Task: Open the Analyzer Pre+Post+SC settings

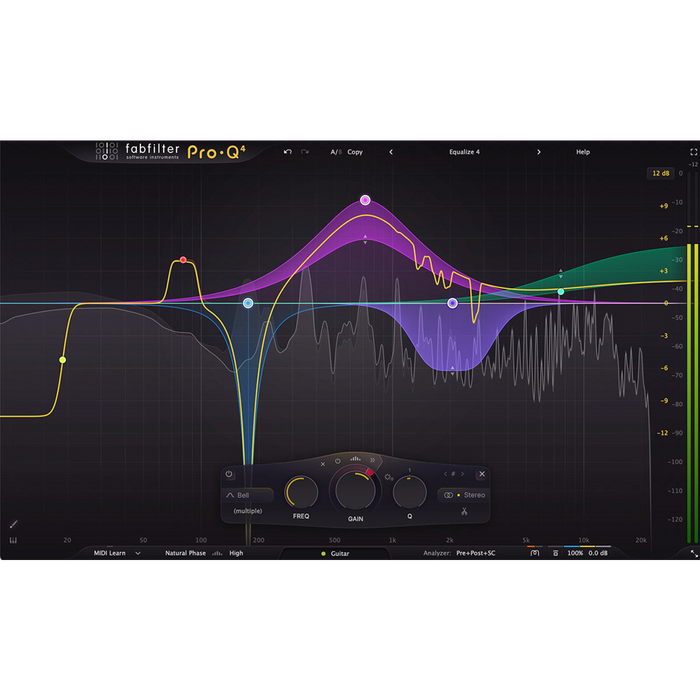Action: coord(475,553)
